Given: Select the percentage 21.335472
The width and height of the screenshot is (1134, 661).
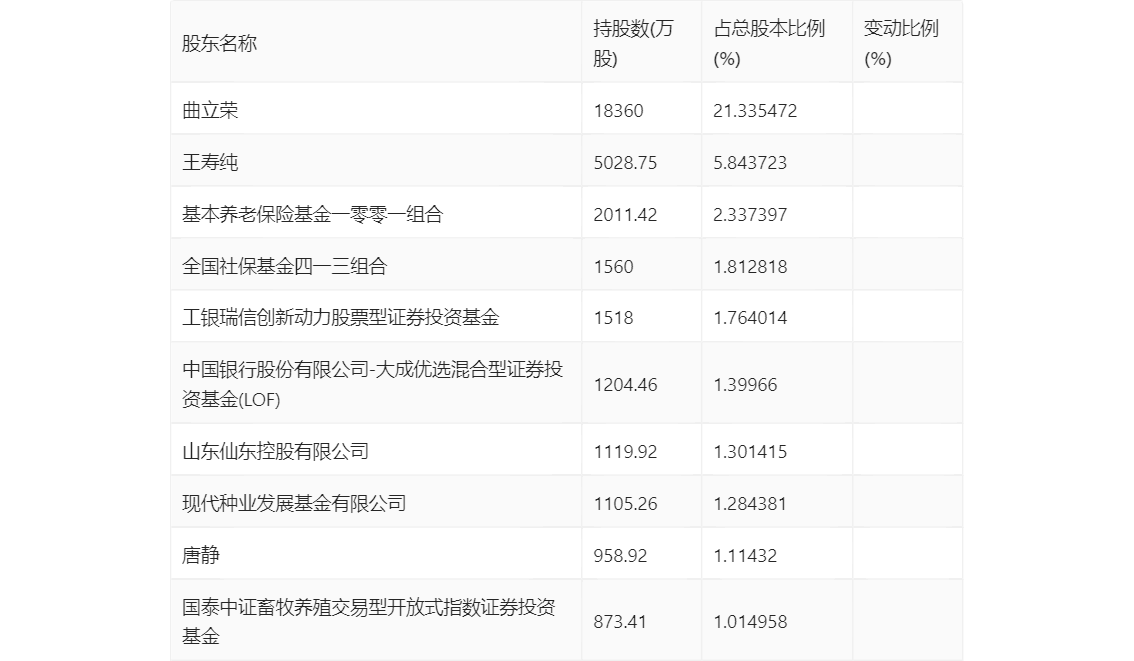Looking at the screenshot, I should coord(755,111).
